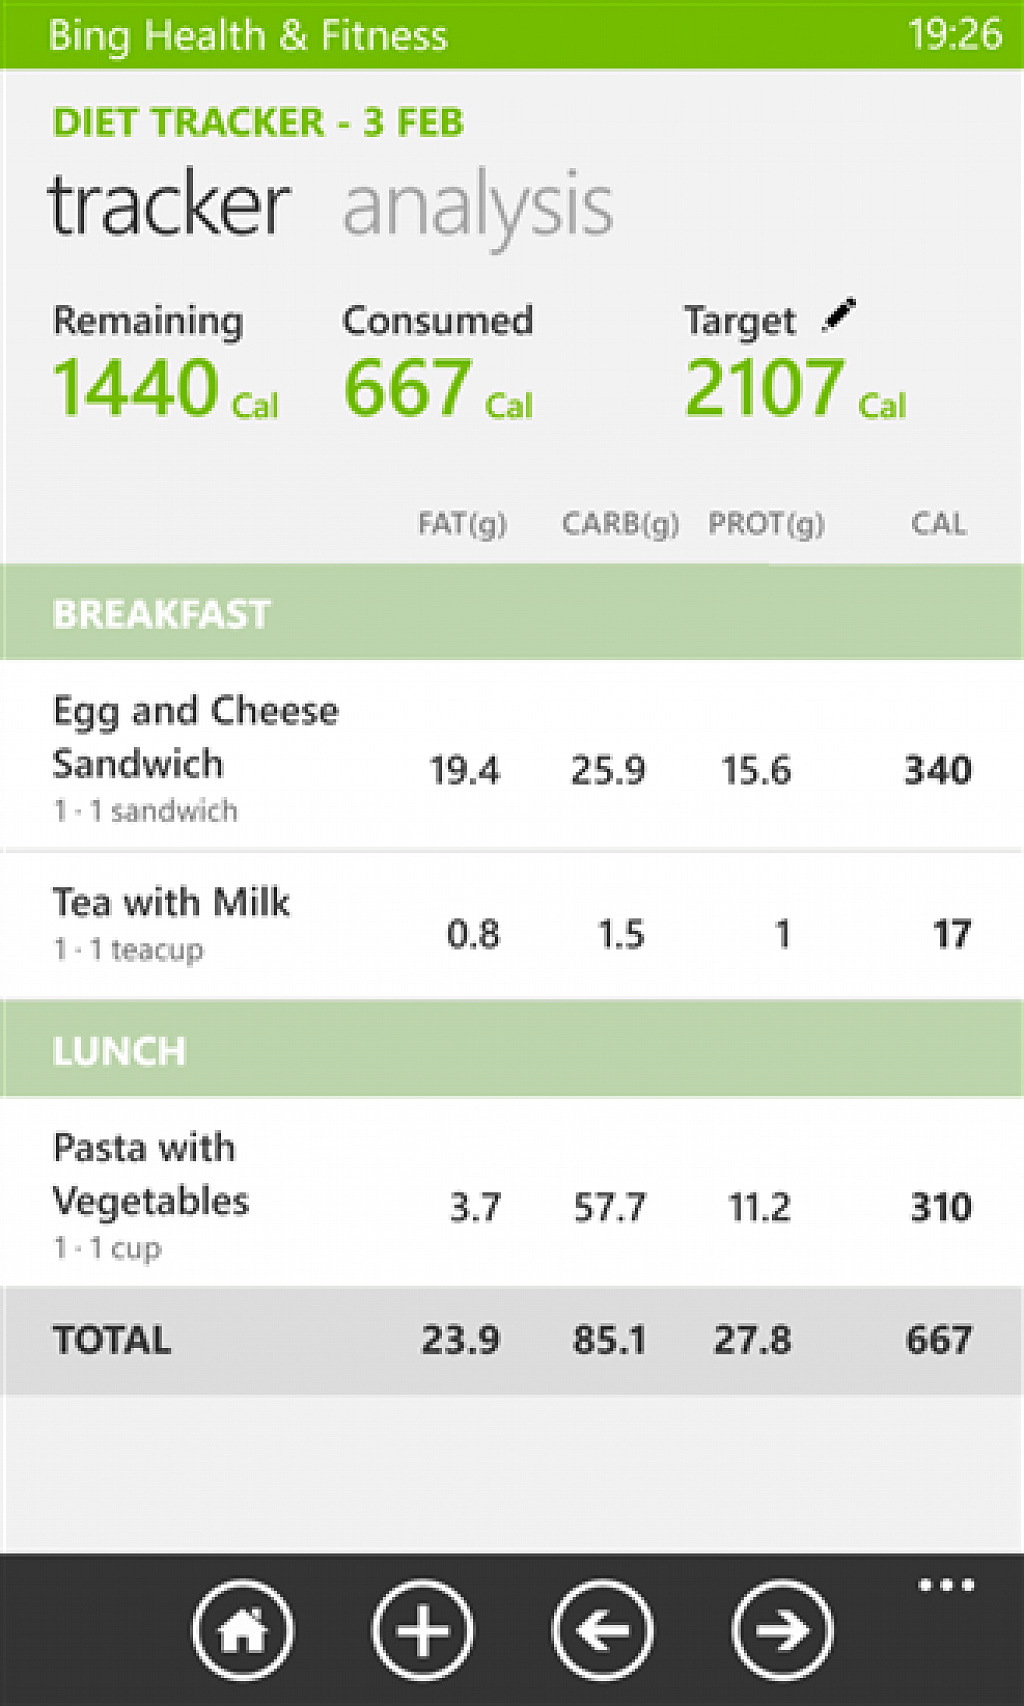
Task: Open the Pasta with Vegetables entry
Action: coord(512,1192)
